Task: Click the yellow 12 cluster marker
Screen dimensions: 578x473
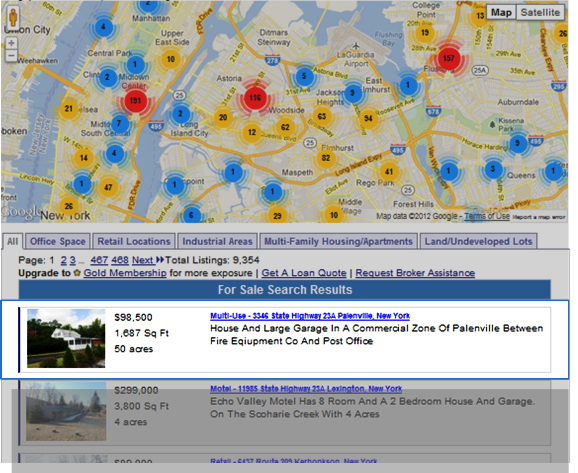Action: point(252,132)
